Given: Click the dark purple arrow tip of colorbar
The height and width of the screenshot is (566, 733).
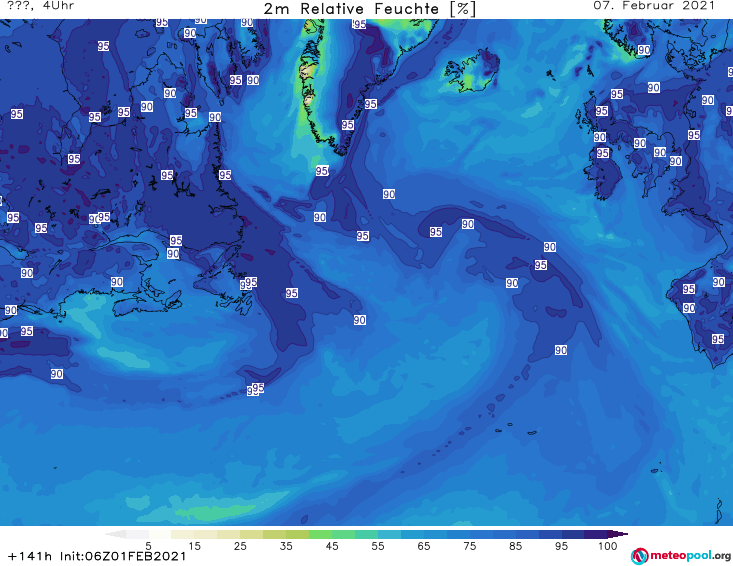Looking at the screenshot, I should (618, 534).
